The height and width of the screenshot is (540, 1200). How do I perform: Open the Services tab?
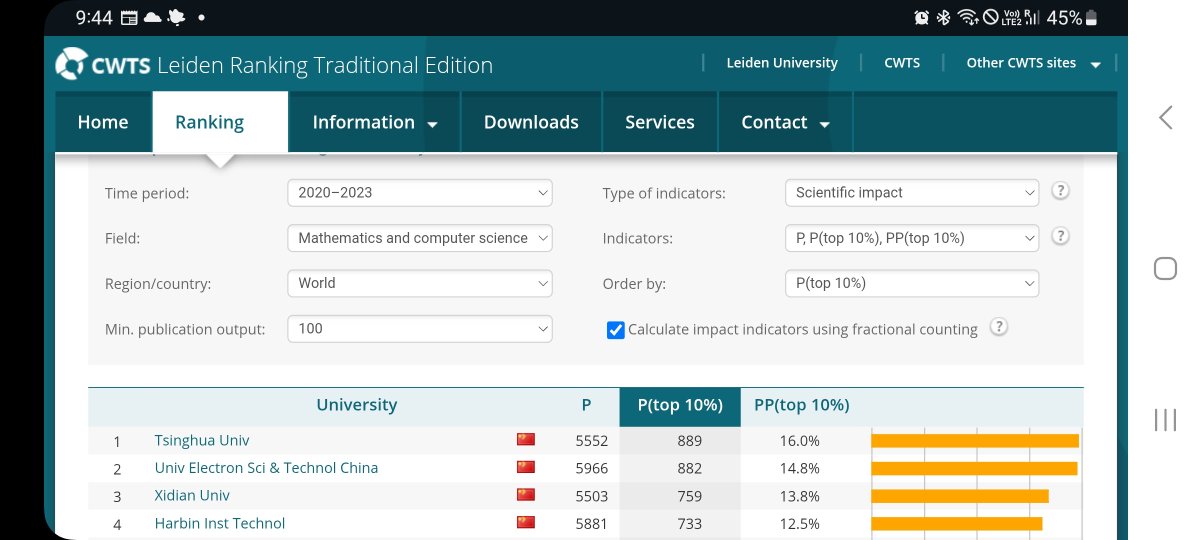click(x=660, y=122)
